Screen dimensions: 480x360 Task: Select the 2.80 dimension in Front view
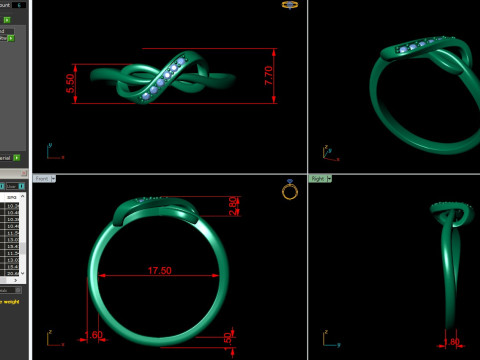233,206
